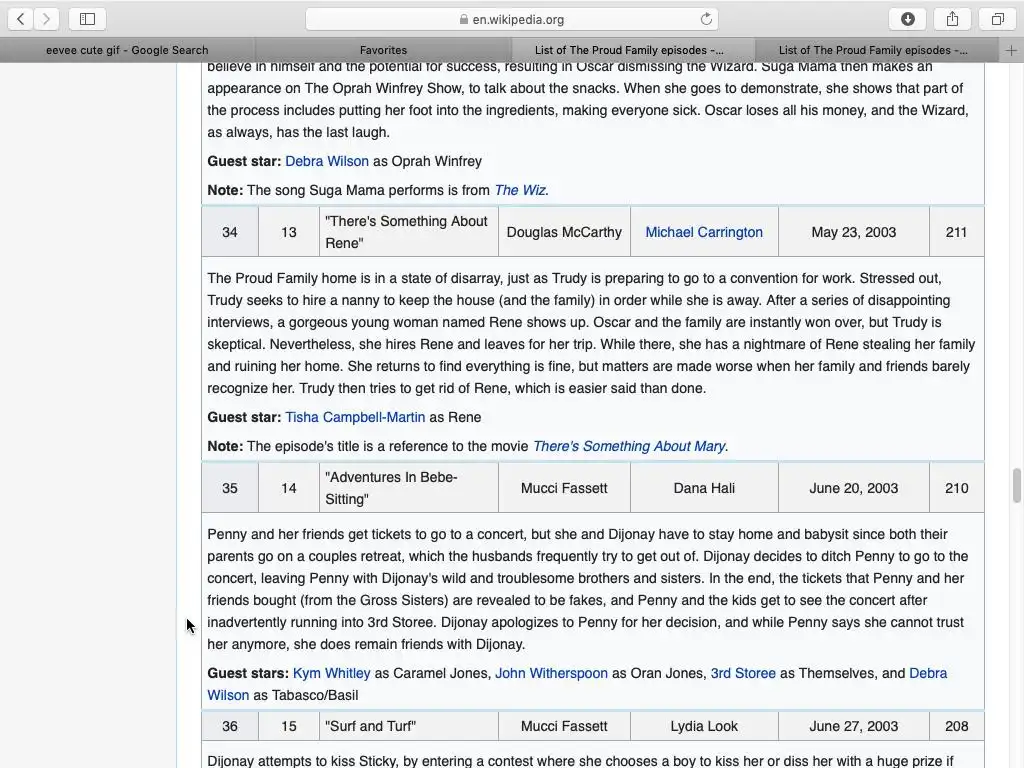Open Kym Whitley link
This screenshot has height=768, width=1024.
tap(332, 673)
